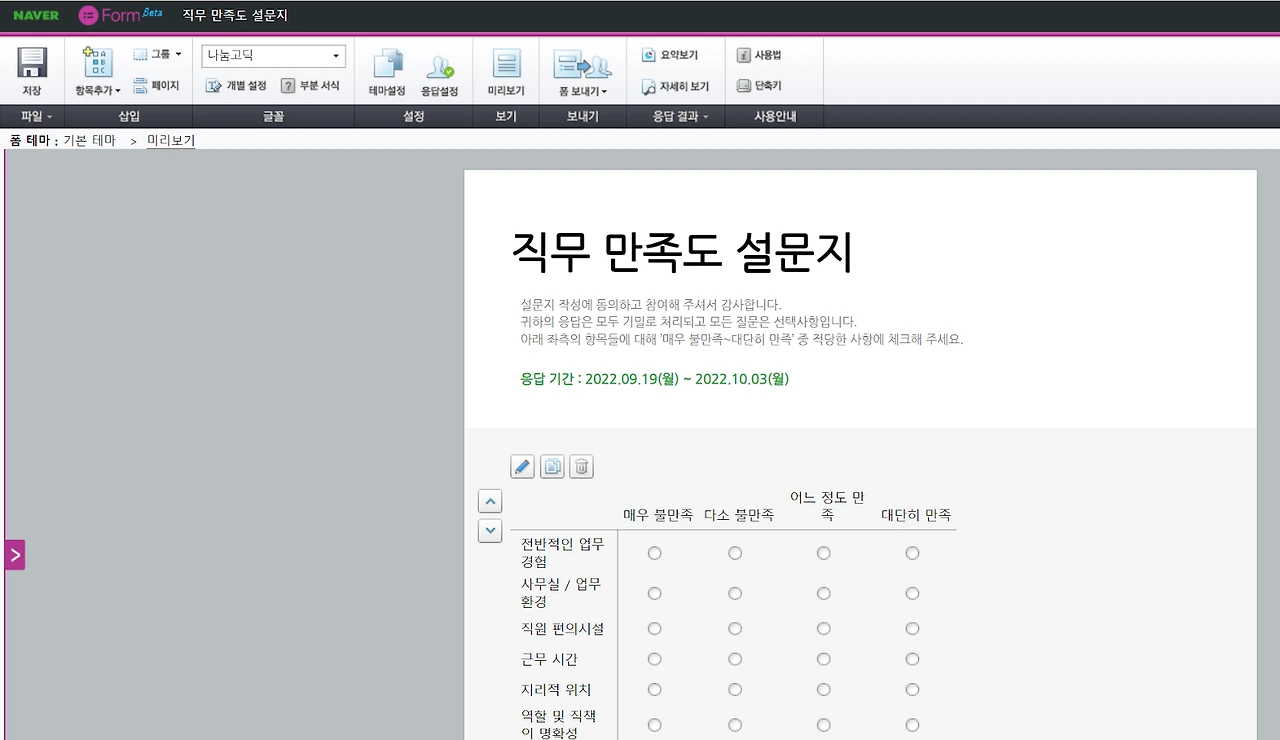Image resolution: width=1280 pixels, height=740 pixels.
Task: Click the Form Beta logo
Action: (120, 15)
